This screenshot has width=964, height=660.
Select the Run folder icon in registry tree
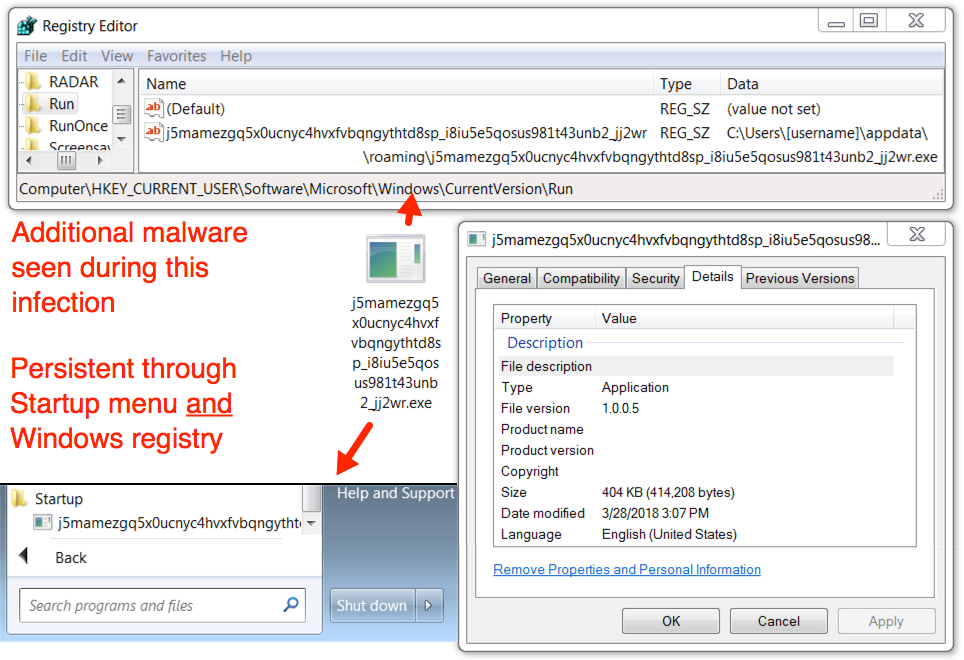tap(33, 103)
